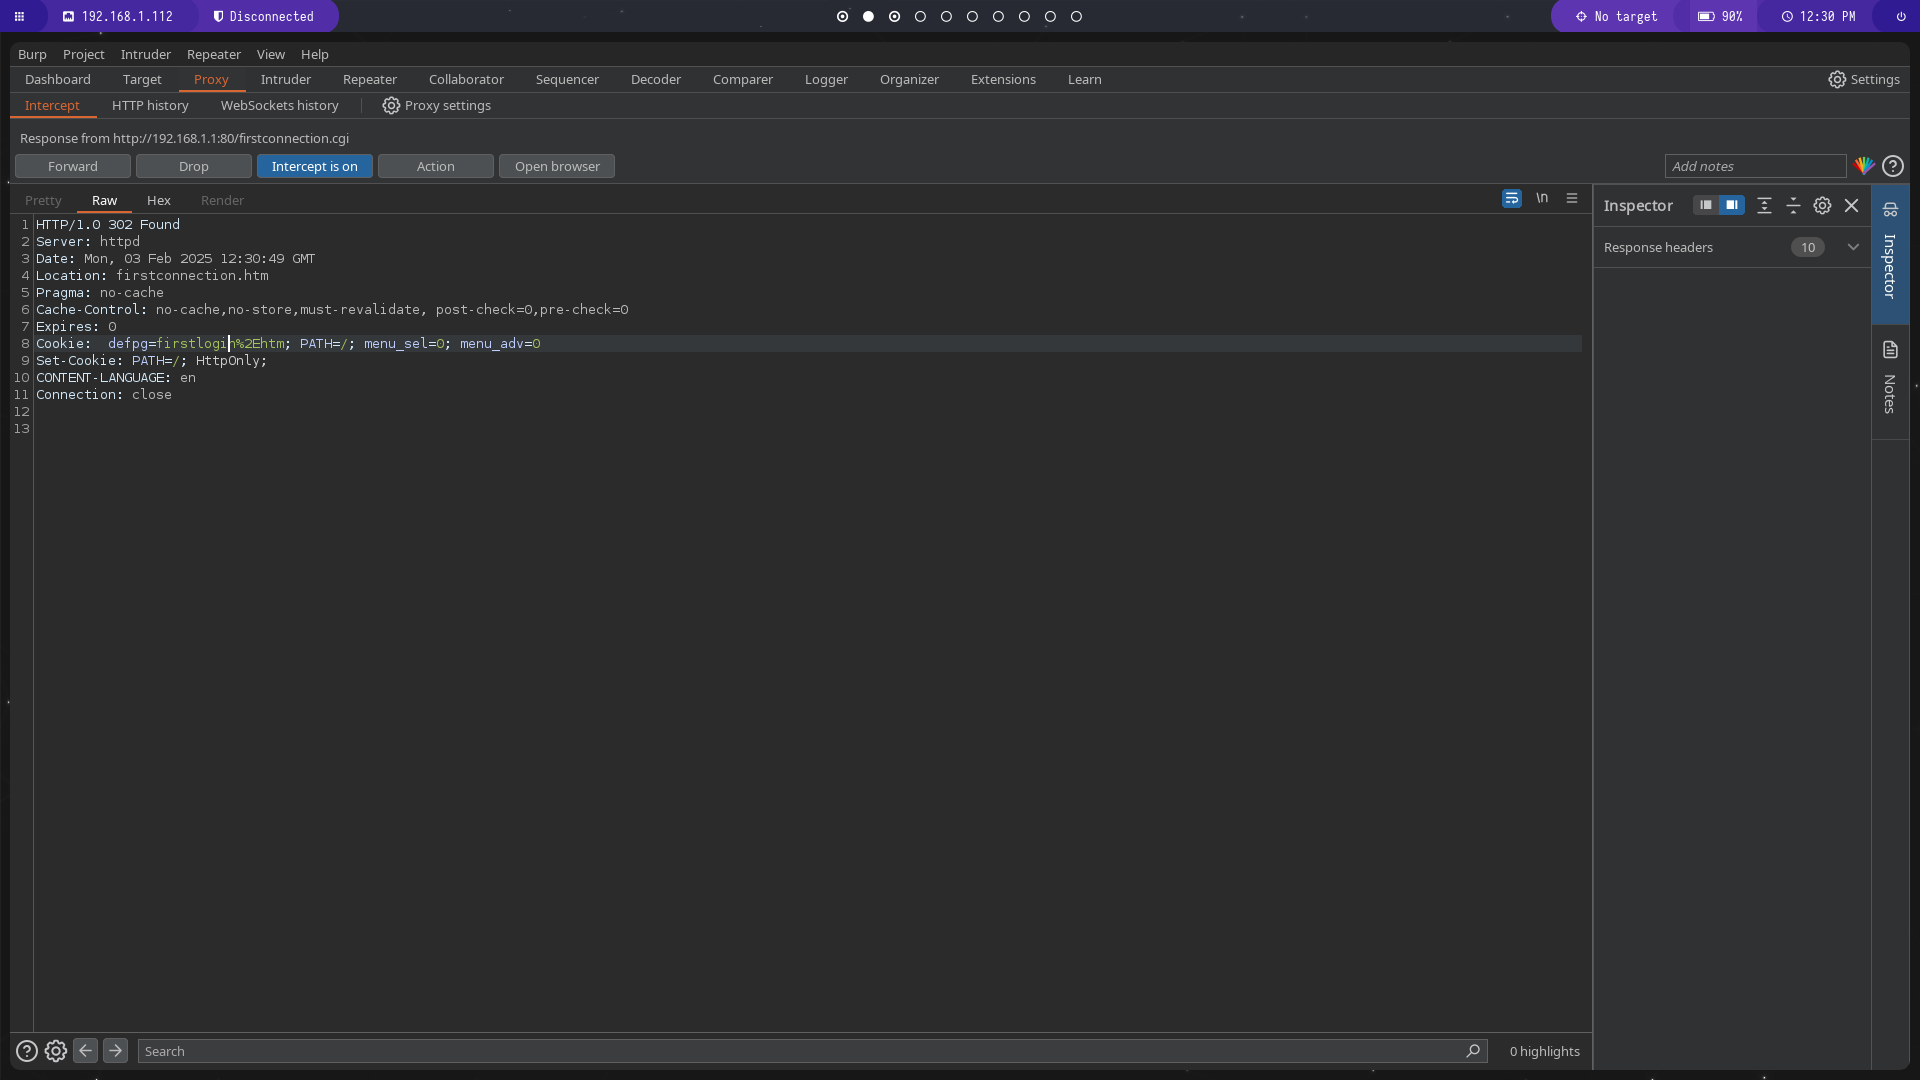Open the Help menu
Screen dimensions: 1920x1080
(315, 54)
